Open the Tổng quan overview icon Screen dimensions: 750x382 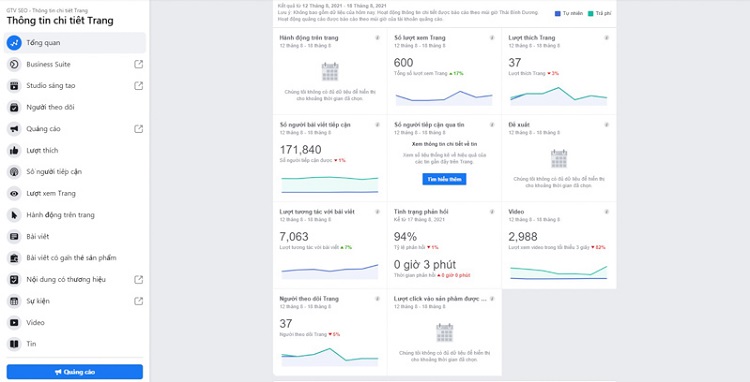pyautogui.click(x=14, y=43)
